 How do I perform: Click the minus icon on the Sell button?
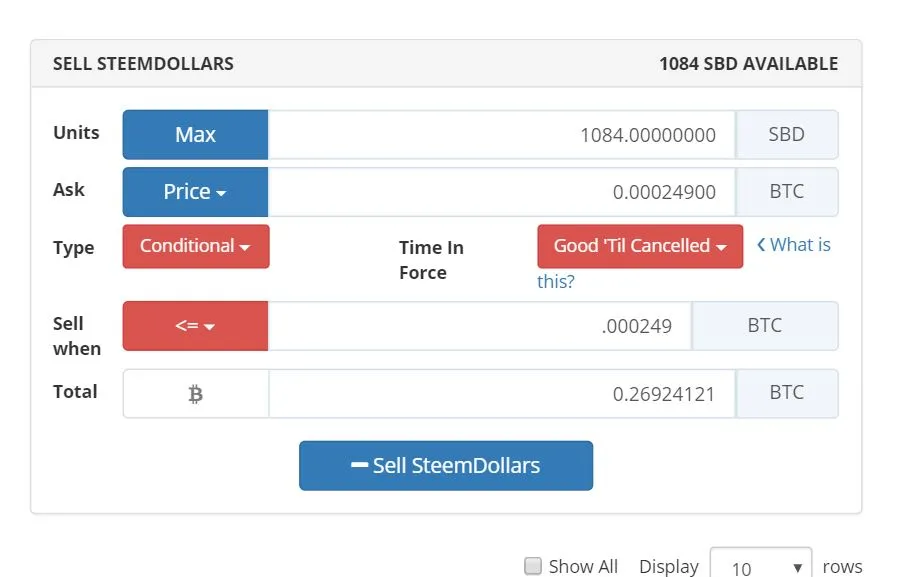pyautogui.click(x=359, y=465)
